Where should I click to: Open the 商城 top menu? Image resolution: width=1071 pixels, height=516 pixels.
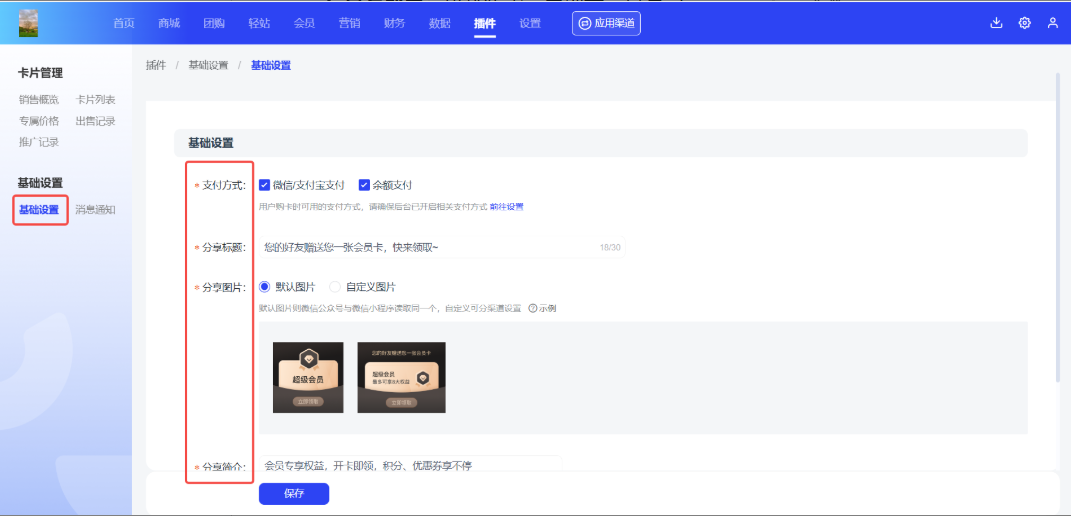coord(169,23)
